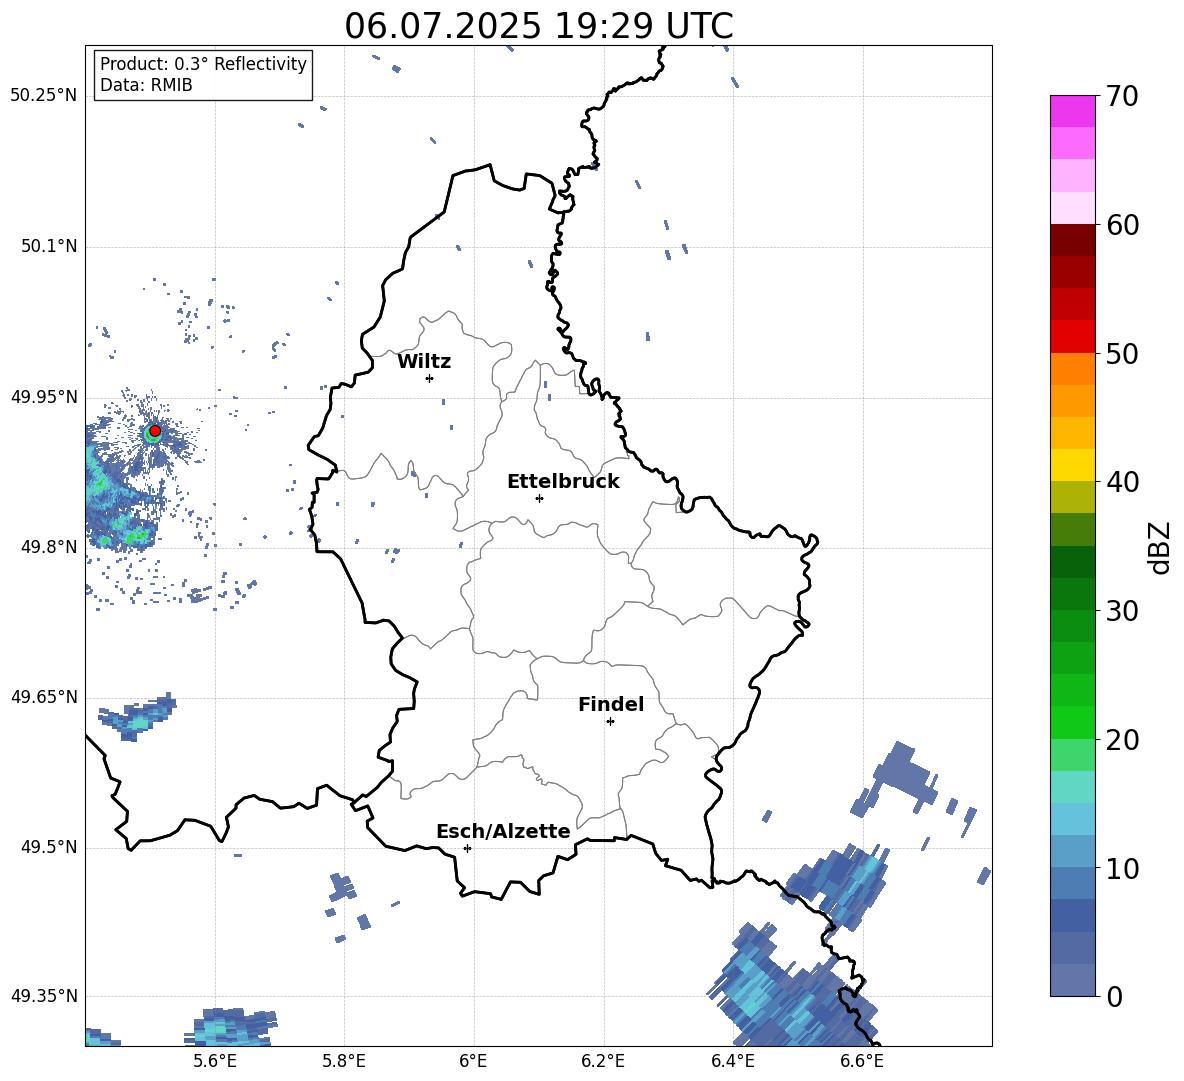This screenshot has height=1081, width=1184.
Task: Click the red radar location dot
Action: [x=155, y=431]
